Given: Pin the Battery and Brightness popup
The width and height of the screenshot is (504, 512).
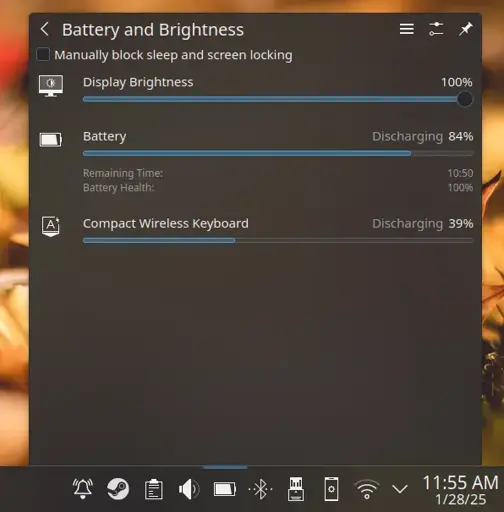Looking at the screenshot, I should coord(465,29).
